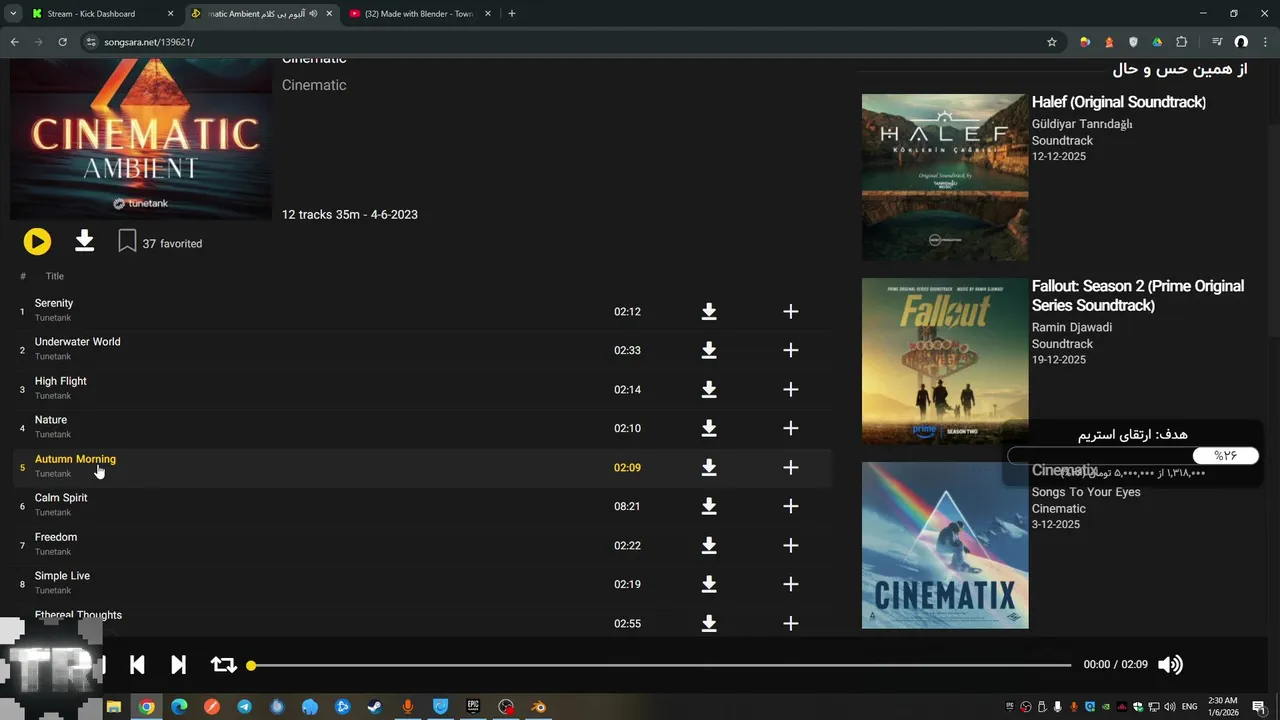Bookmark the album as favorite
The image size is (1280, 720).
click(x=127, y=242)
